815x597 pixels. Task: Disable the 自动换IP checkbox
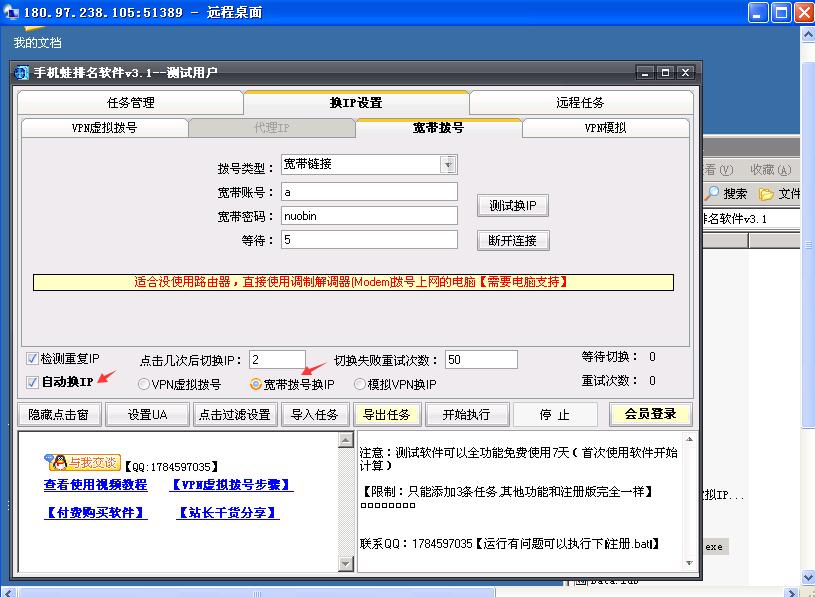[x=33, y=382]
